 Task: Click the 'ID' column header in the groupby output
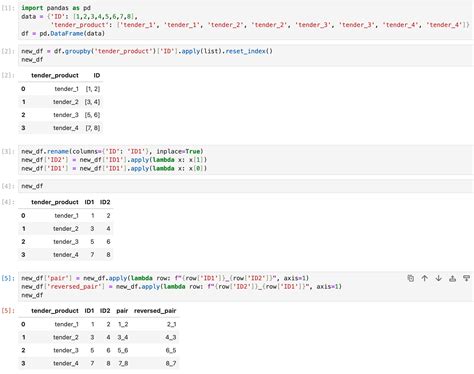pos(97,75)
